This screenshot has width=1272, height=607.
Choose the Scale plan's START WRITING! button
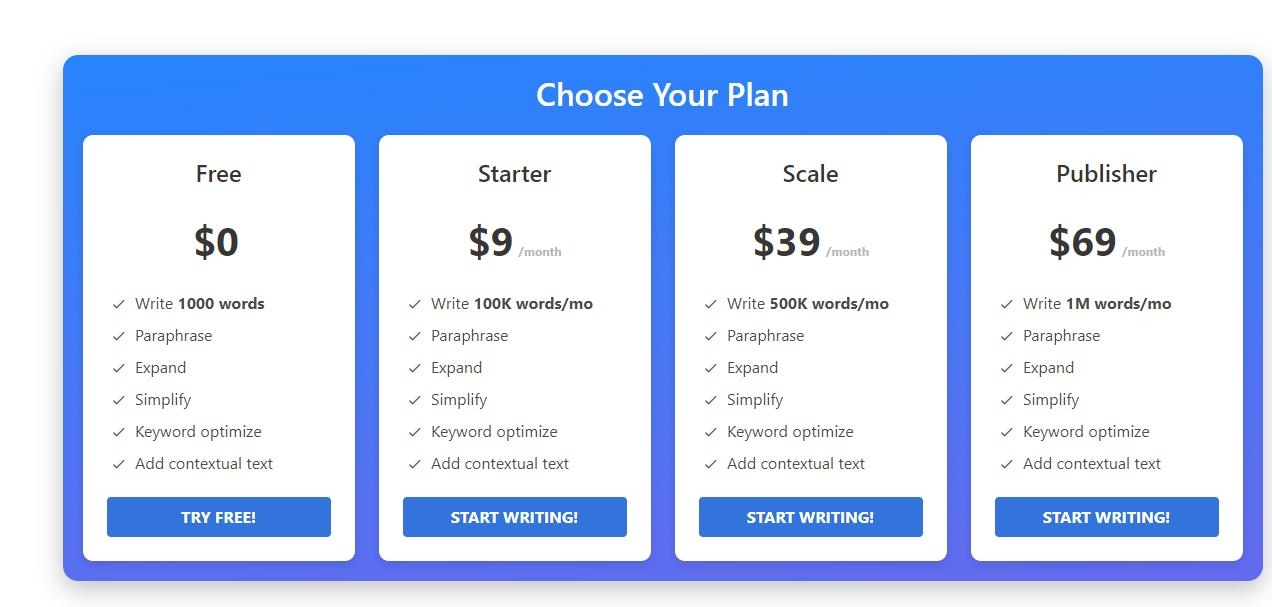point(811,517)
